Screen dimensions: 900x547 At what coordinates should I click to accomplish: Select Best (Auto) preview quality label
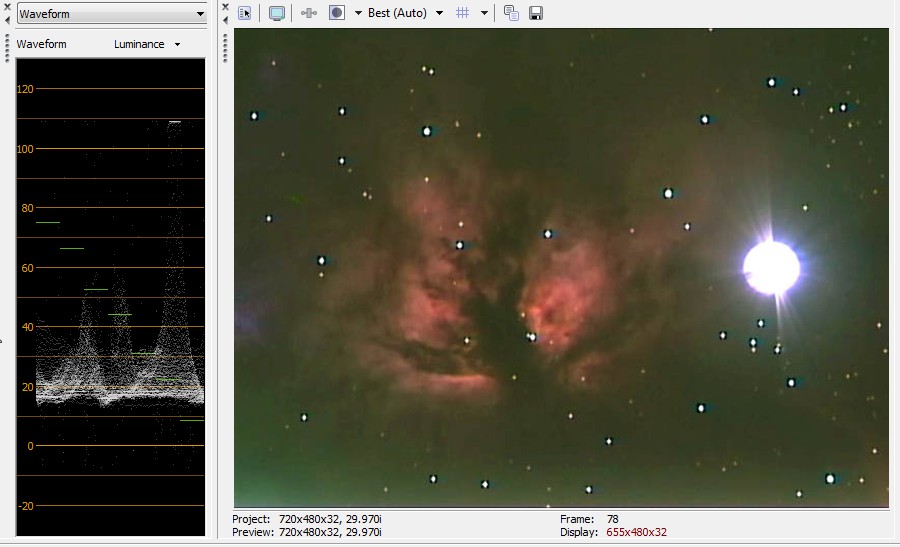(x=397, y=13)
